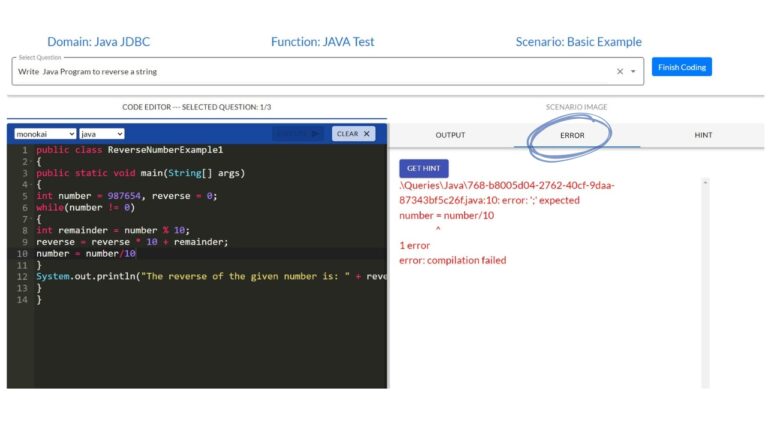768x432 pixels.
Task: Select the CODE EDITOR panel tab
Action: [196, 107]
